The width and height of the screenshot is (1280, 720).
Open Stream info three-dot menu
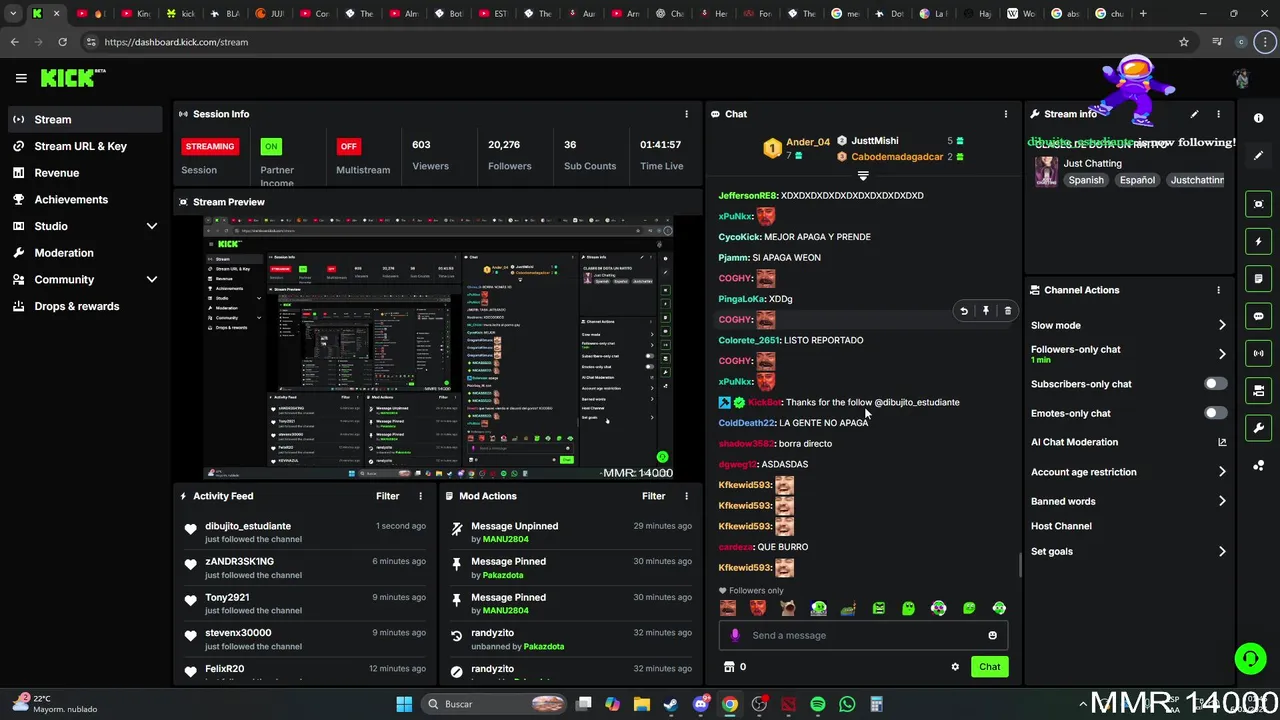(1218, 114)
